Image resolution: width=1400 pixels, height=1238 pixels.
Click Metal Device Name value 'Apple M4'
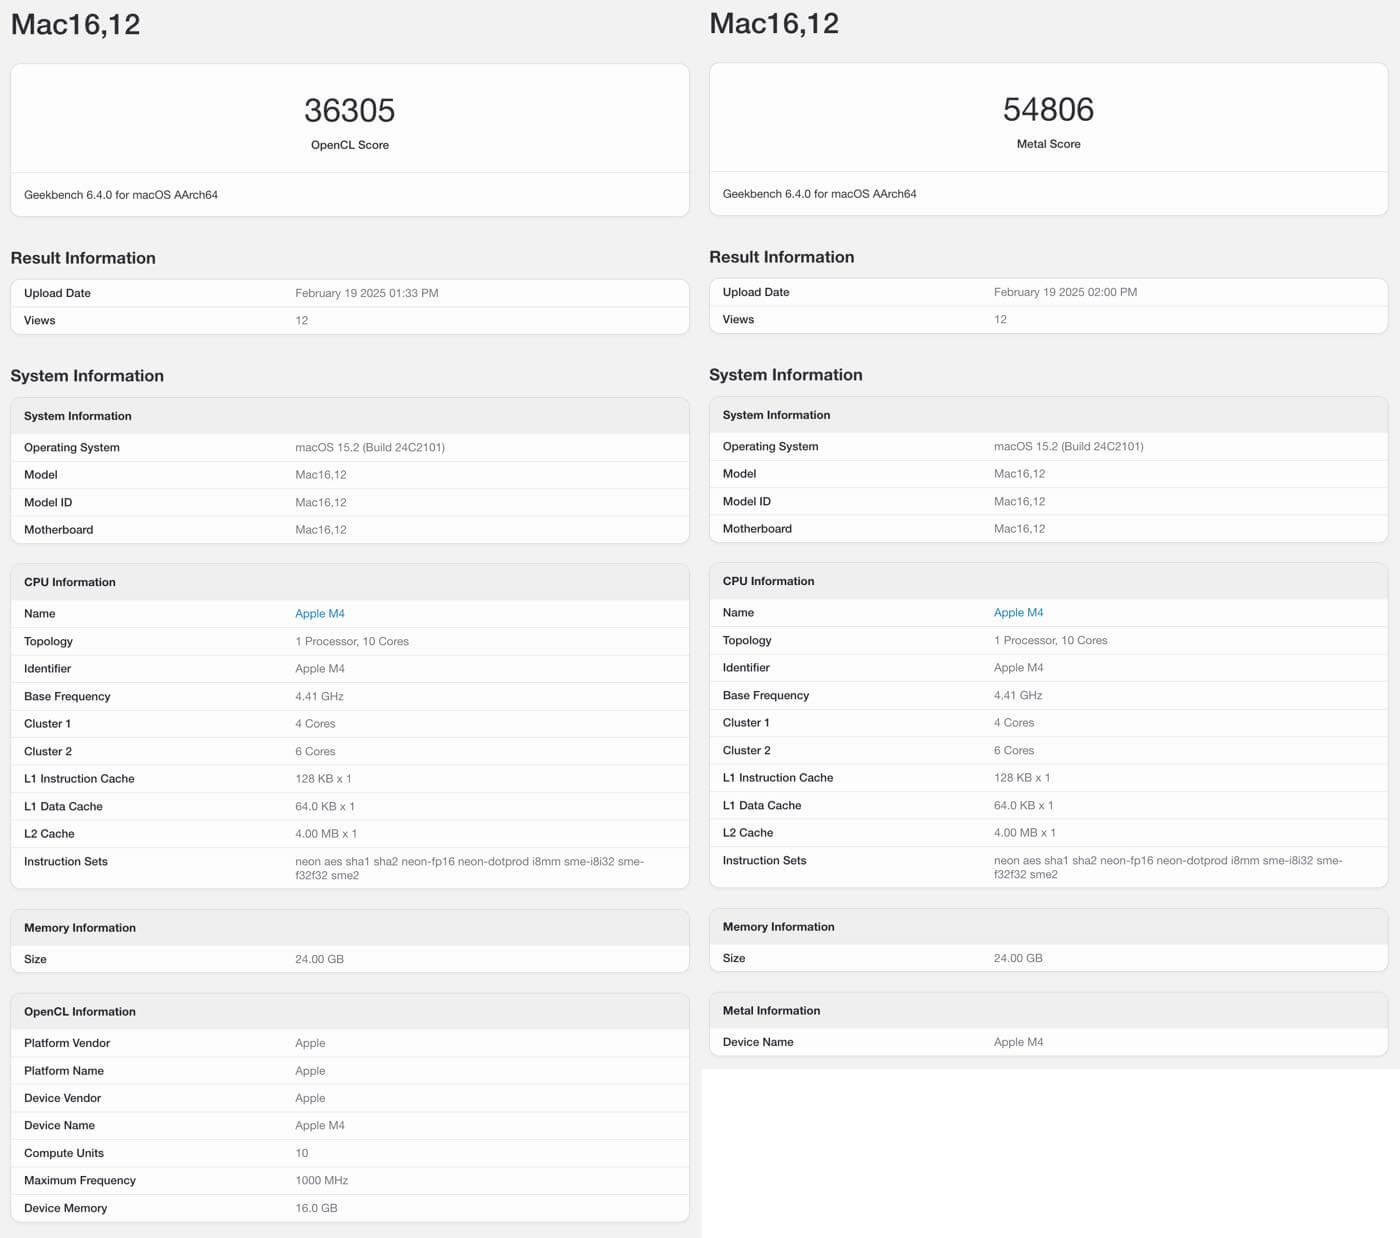[x=1018, y=1043]
